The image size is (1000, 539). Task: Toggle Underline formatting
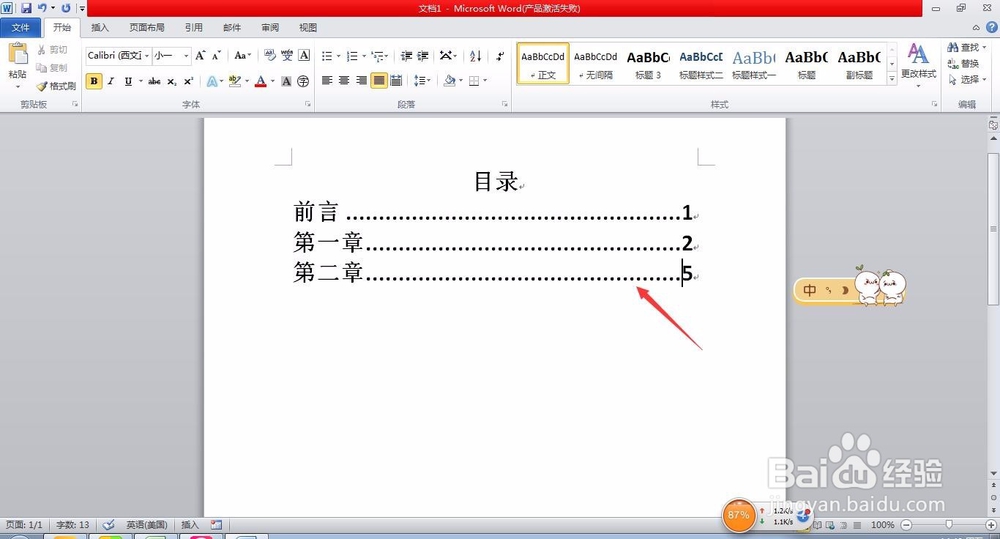point(128,81)
